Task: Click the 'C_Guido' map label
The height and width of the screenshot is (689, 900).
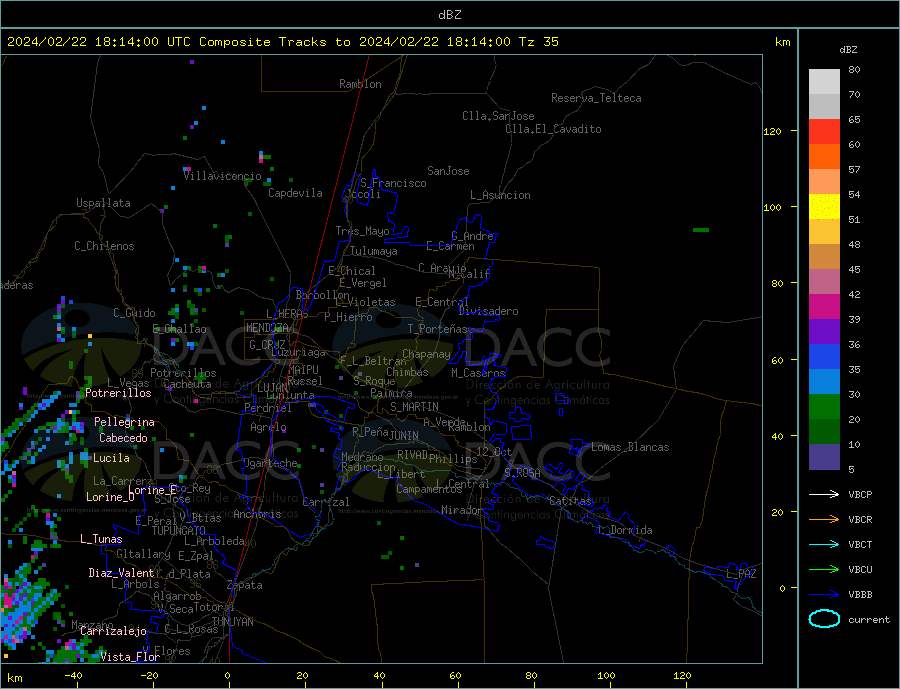Action: pos(134,313)
